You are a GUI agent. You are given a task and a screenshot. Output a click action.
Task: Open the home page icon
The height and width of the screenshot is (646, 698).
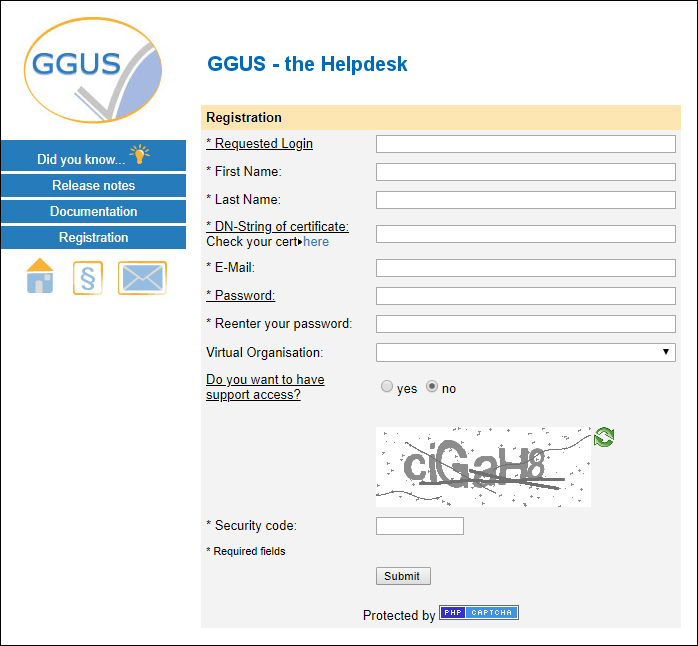tap(40, 276)
